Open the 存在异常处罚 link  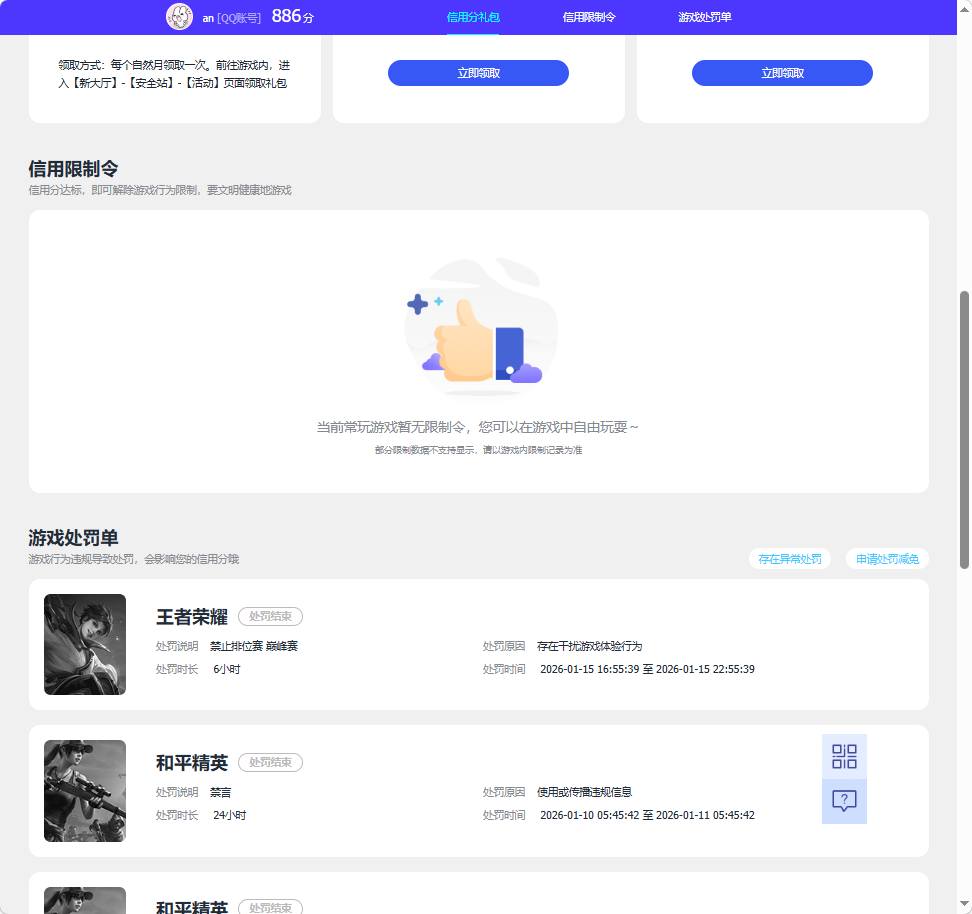(789, 559)
